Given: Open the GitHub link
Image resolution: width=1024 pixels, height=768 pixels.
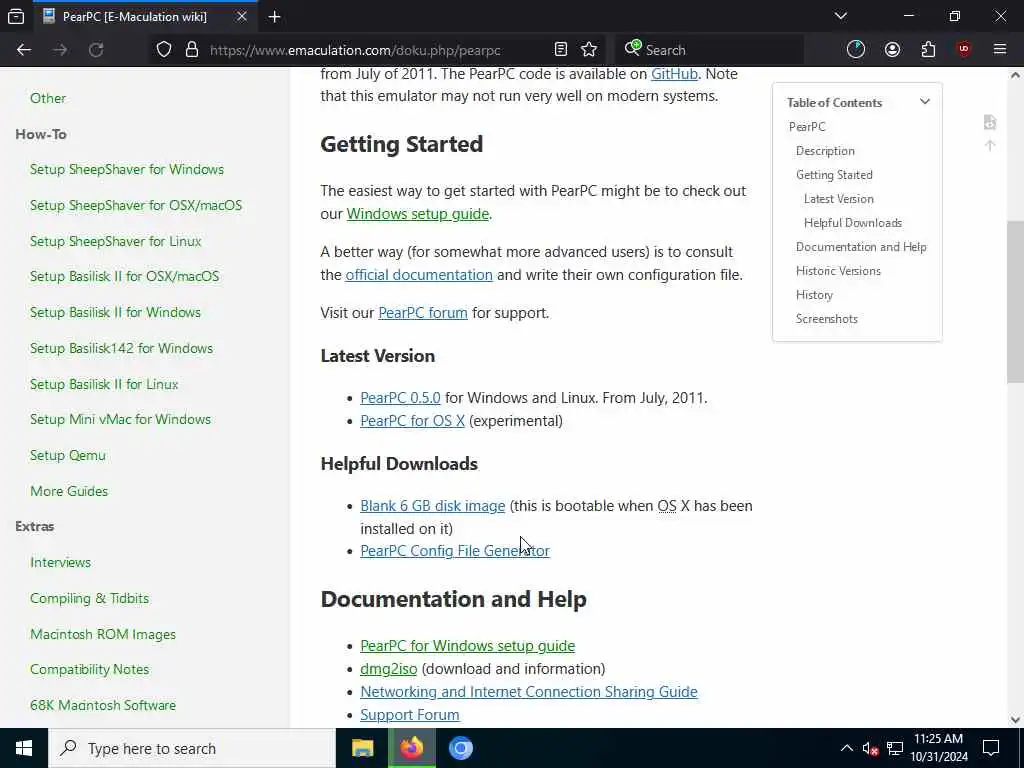Looking at the screenshot, I should 674,74.
